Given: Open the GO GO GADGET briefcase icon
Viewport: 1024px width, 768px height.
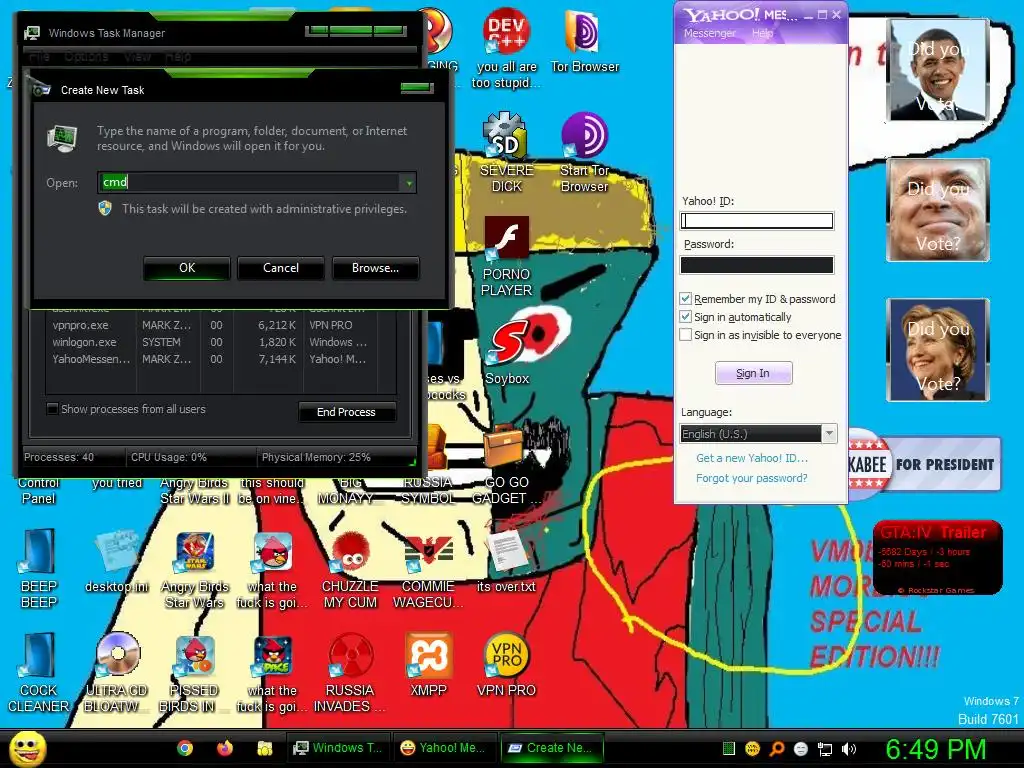Looking at the screenshot, I should [x=506, y=464].
